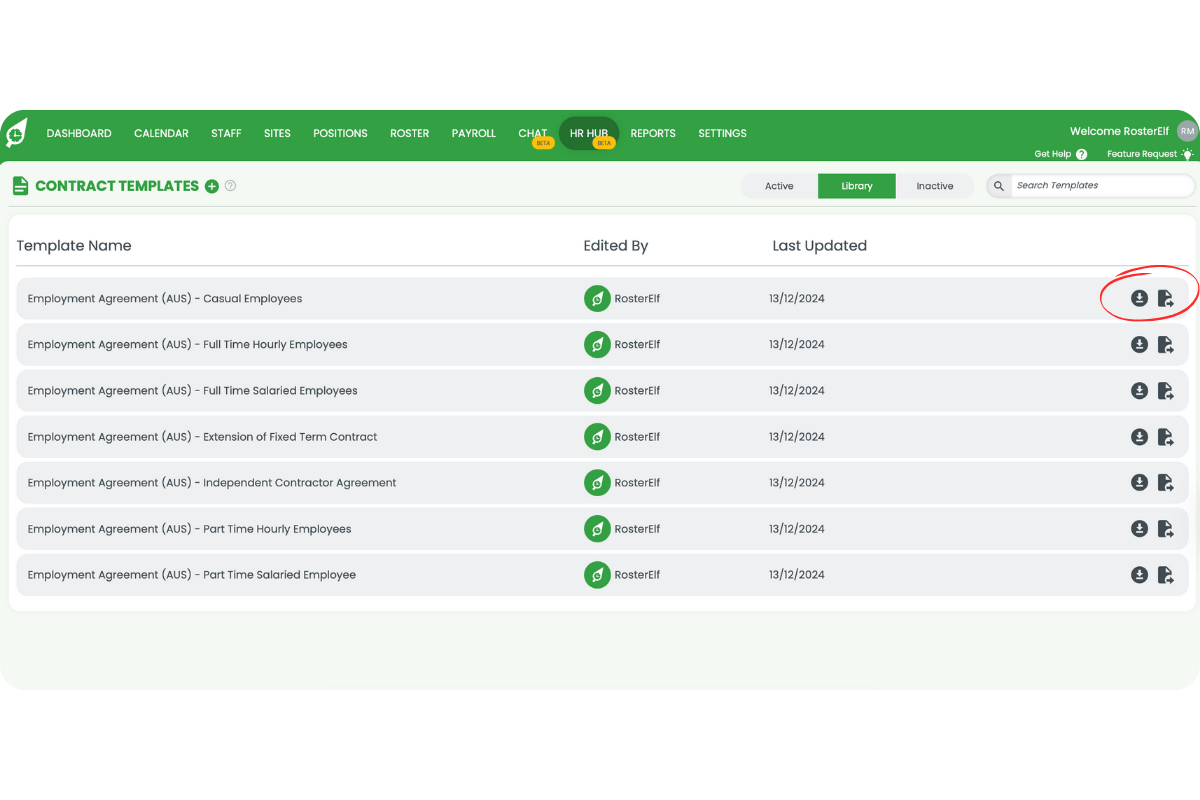Screen dimensions: 1200x800
Task: Download the Casual Employees contract template
Action: coord(1139,298)
